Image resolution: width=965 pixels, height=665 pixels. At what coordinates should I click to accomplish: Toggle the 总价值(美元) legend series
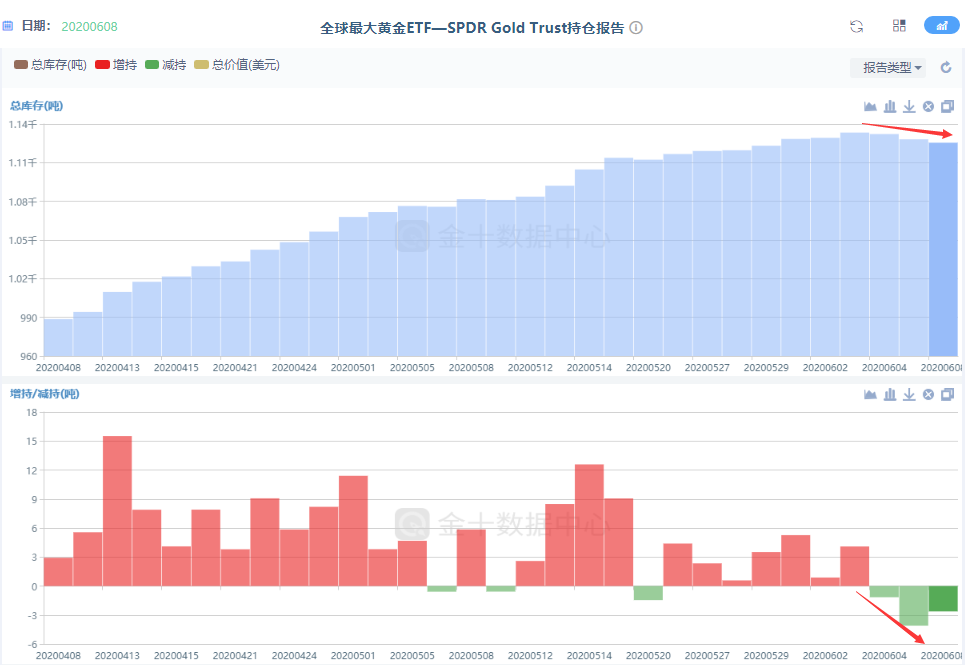click(237, 65)
